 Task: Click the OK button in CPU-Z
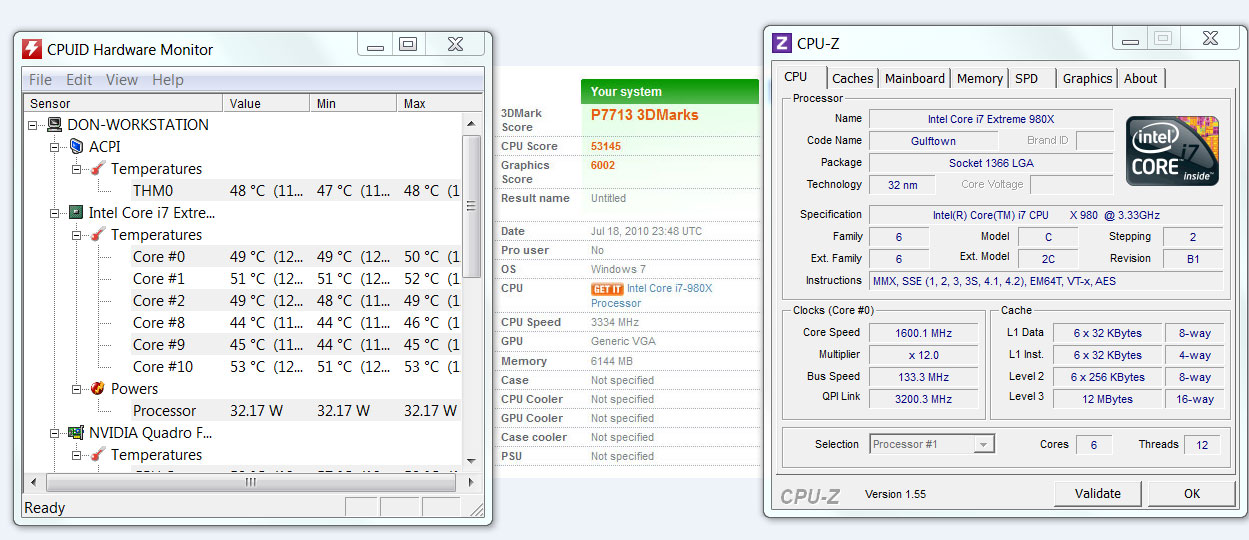tap(1192, 493)
